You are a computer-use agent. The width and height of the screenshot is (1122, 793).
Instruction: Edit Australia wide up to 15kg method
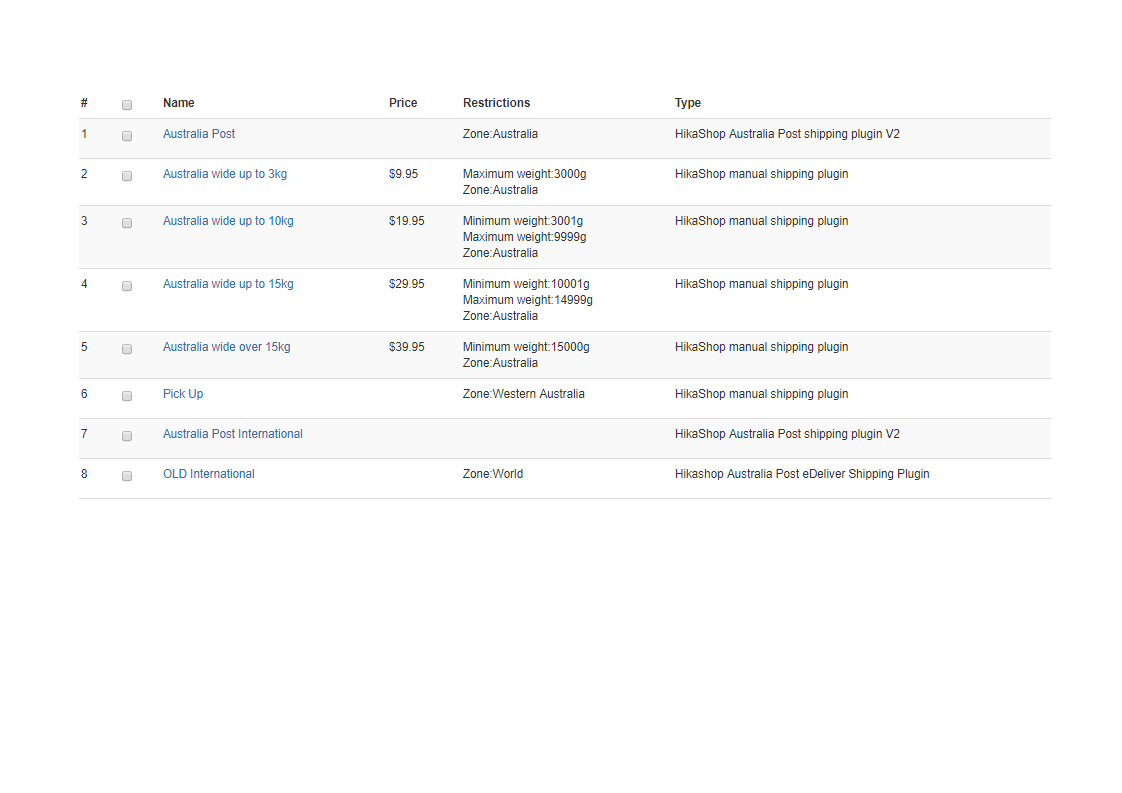(x=228, y=284)
